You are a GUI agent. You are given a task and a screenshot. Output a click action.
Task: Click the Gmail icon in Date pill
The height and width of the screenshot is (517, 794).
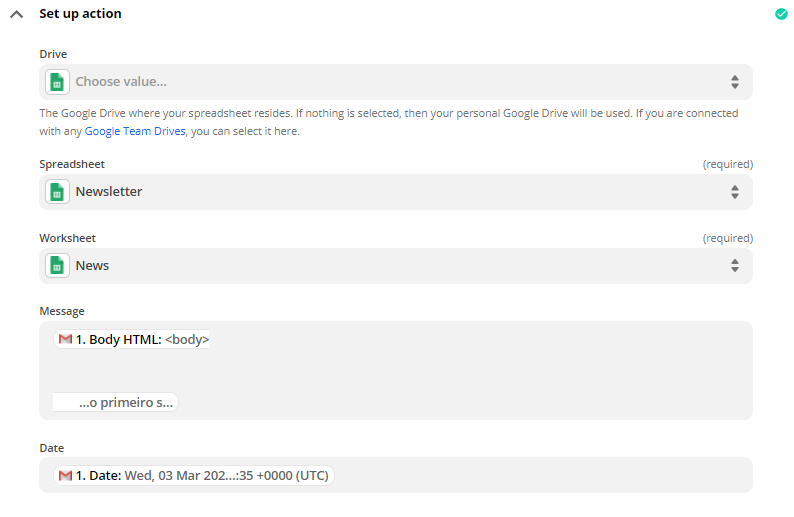pos(65,476)
